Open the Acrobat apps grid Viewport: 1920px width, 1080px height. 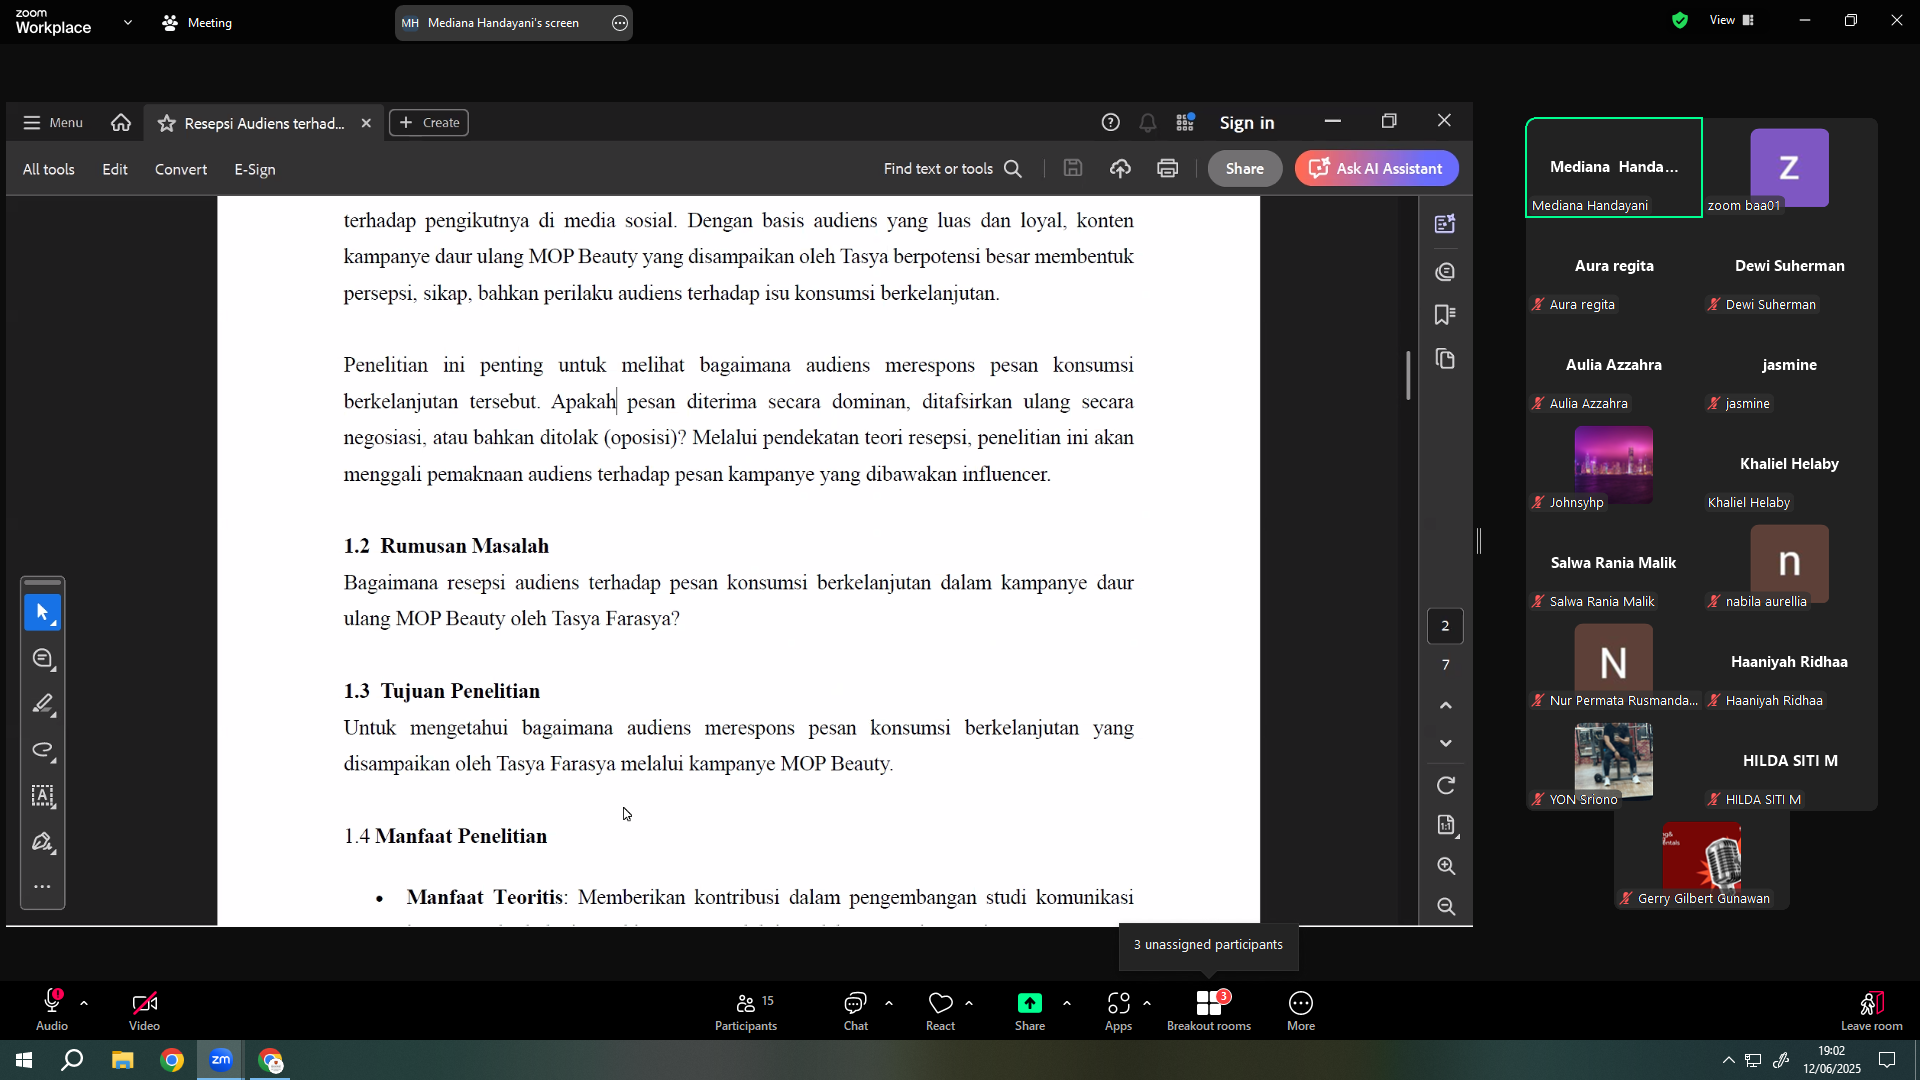click(1185, 122)
